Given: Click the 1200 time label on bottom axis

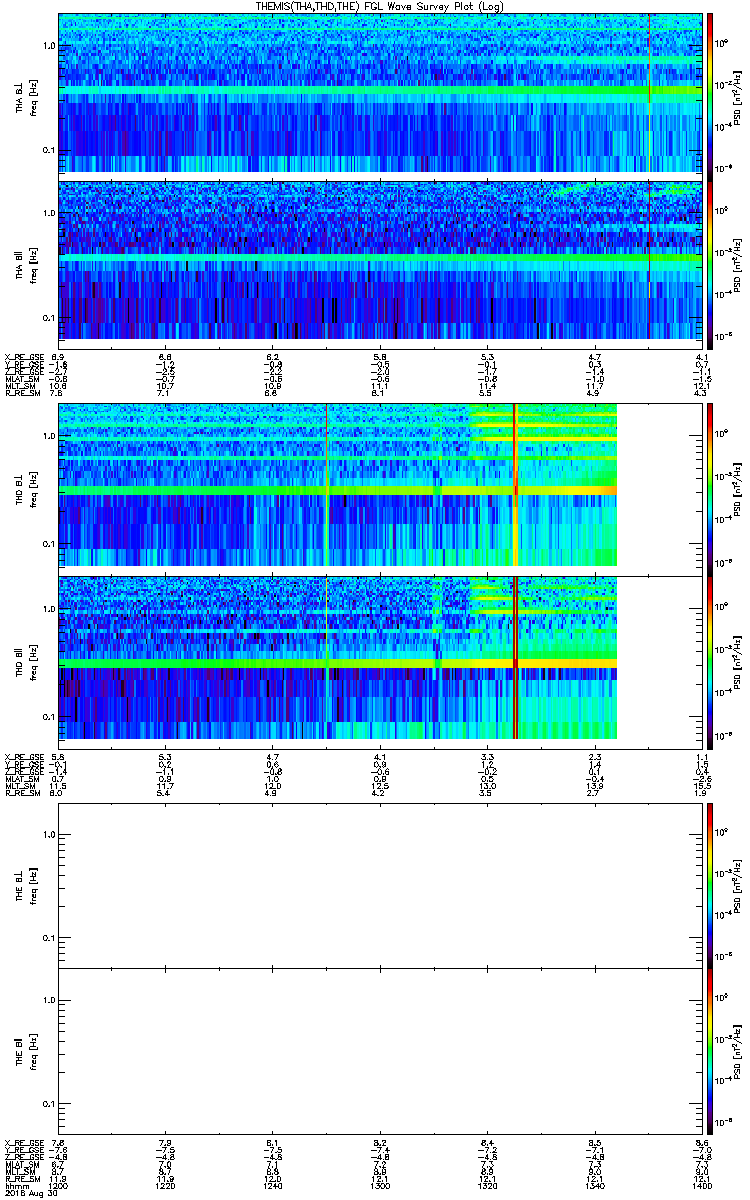Looking at the screenshot, I should pyautogui.click(x=59, y=1185).
